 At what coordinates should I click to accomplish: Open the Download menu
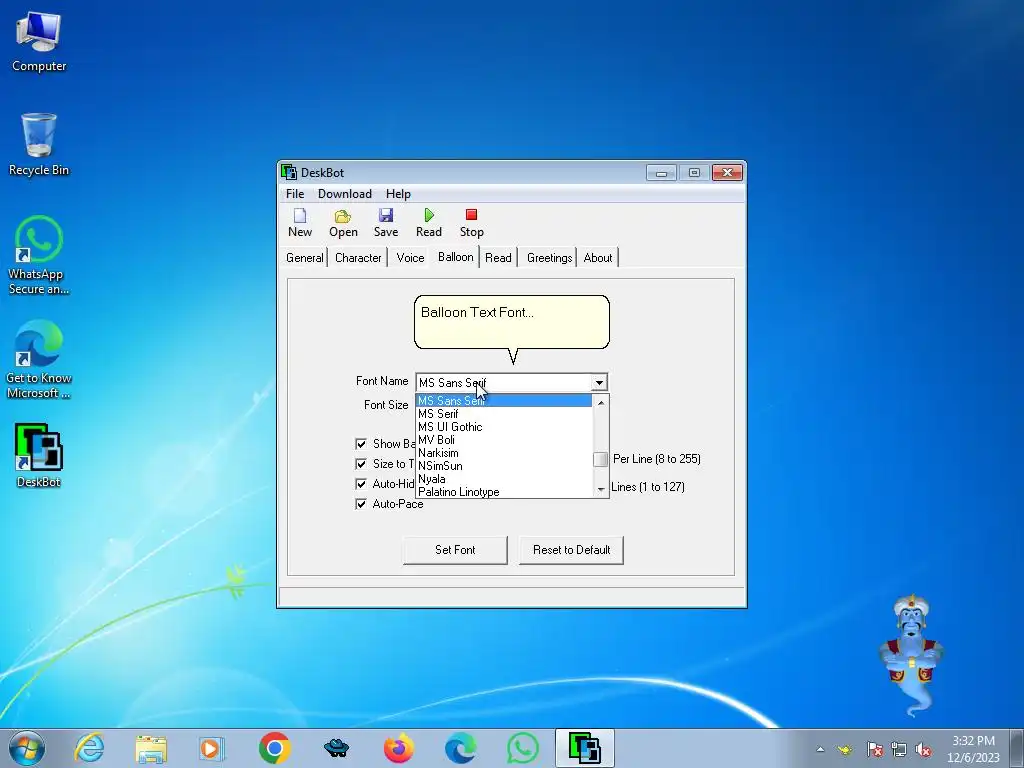click(x=345, y=194)
